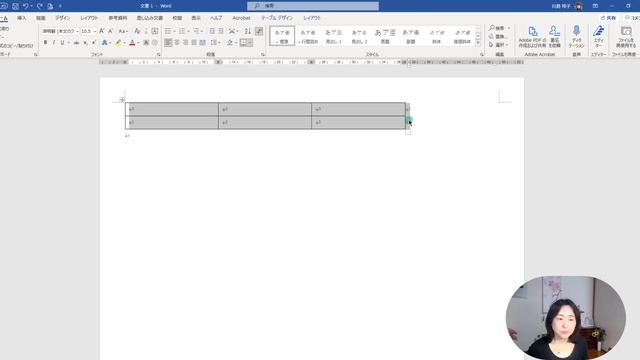The height and width of the screenshot is (360, 640).
Task: Toggle italic formatting
Action: 53,42
